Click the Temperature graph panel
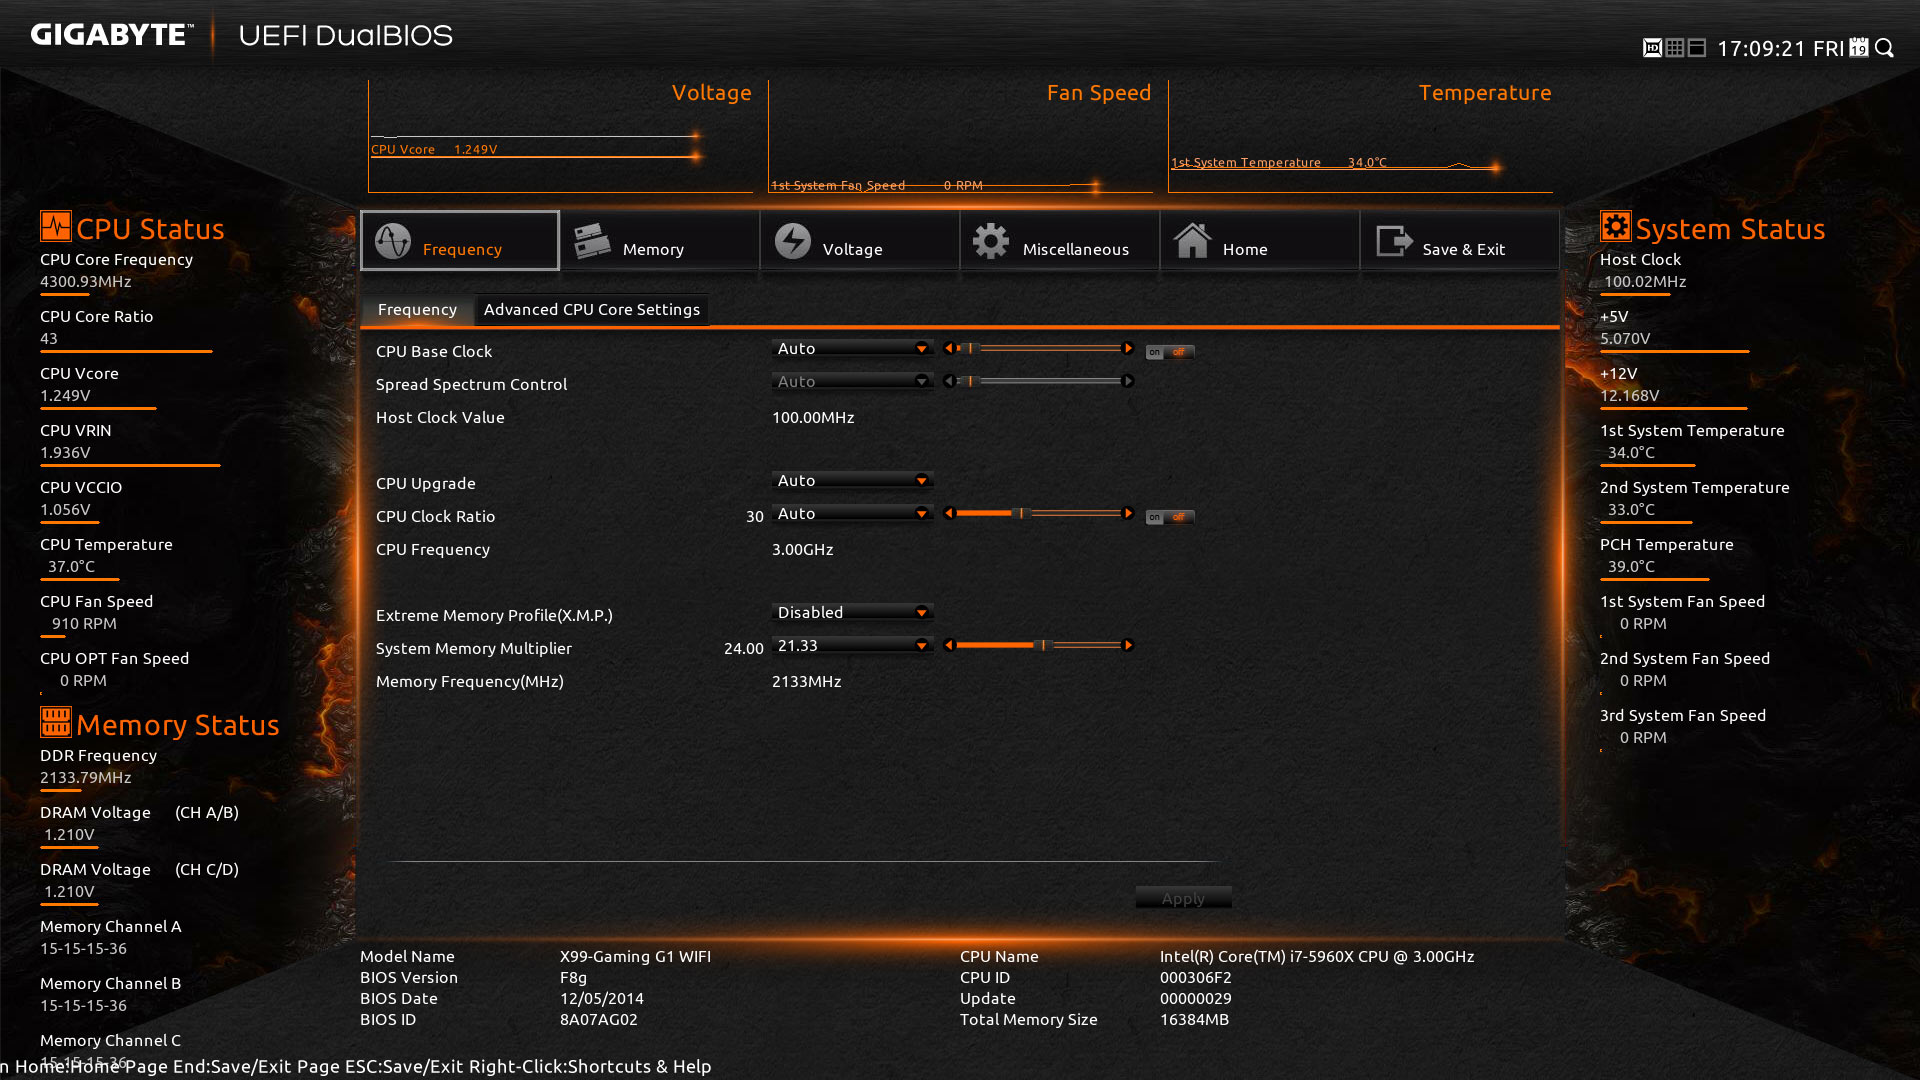The image size is (1920, 1080). [x=1360, y=137]
